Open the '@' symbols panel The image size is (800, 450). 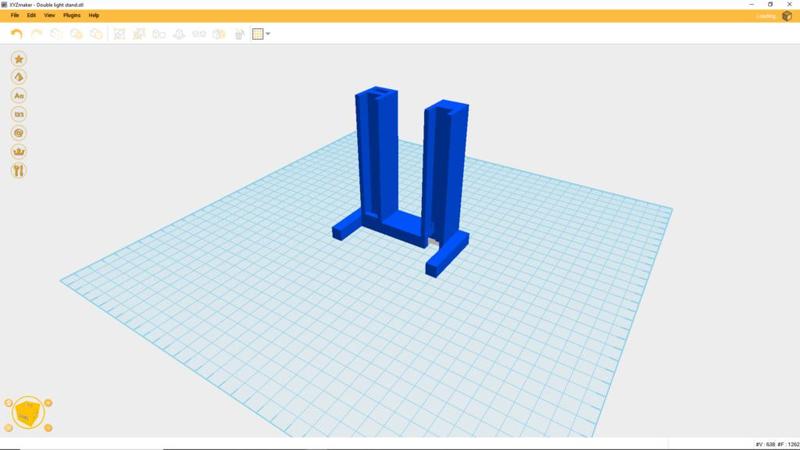pyautogui.click(x=19, y=133)
